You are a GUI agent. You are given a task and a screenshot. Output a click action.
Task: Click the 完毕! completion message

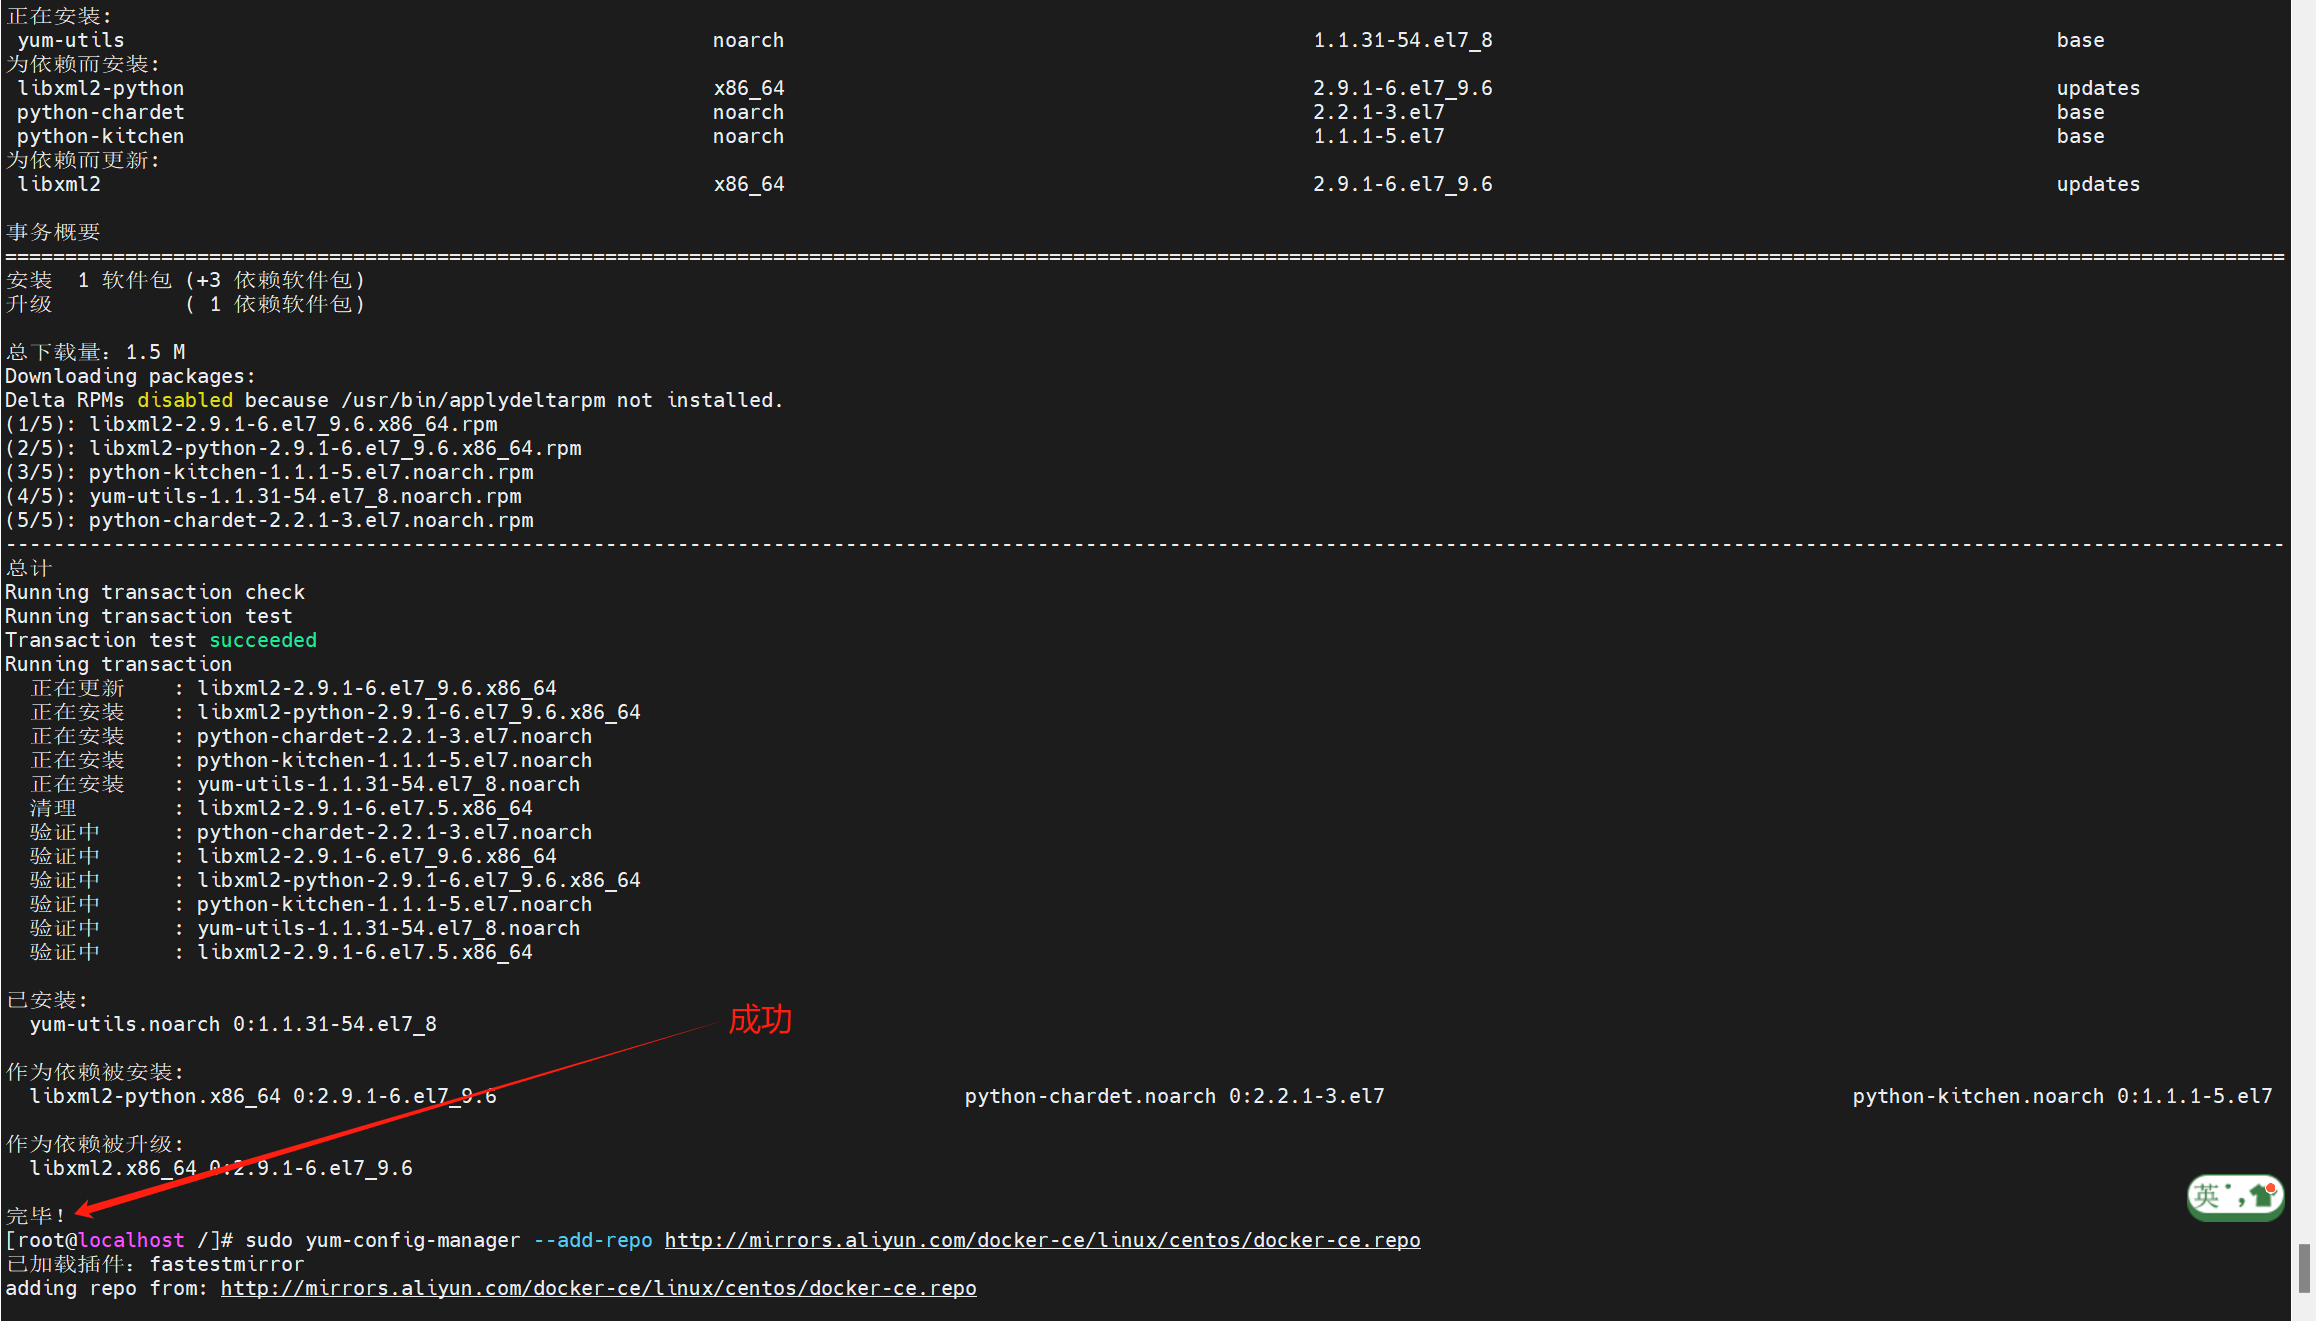pyautogui.click(x=36, y=1215)
